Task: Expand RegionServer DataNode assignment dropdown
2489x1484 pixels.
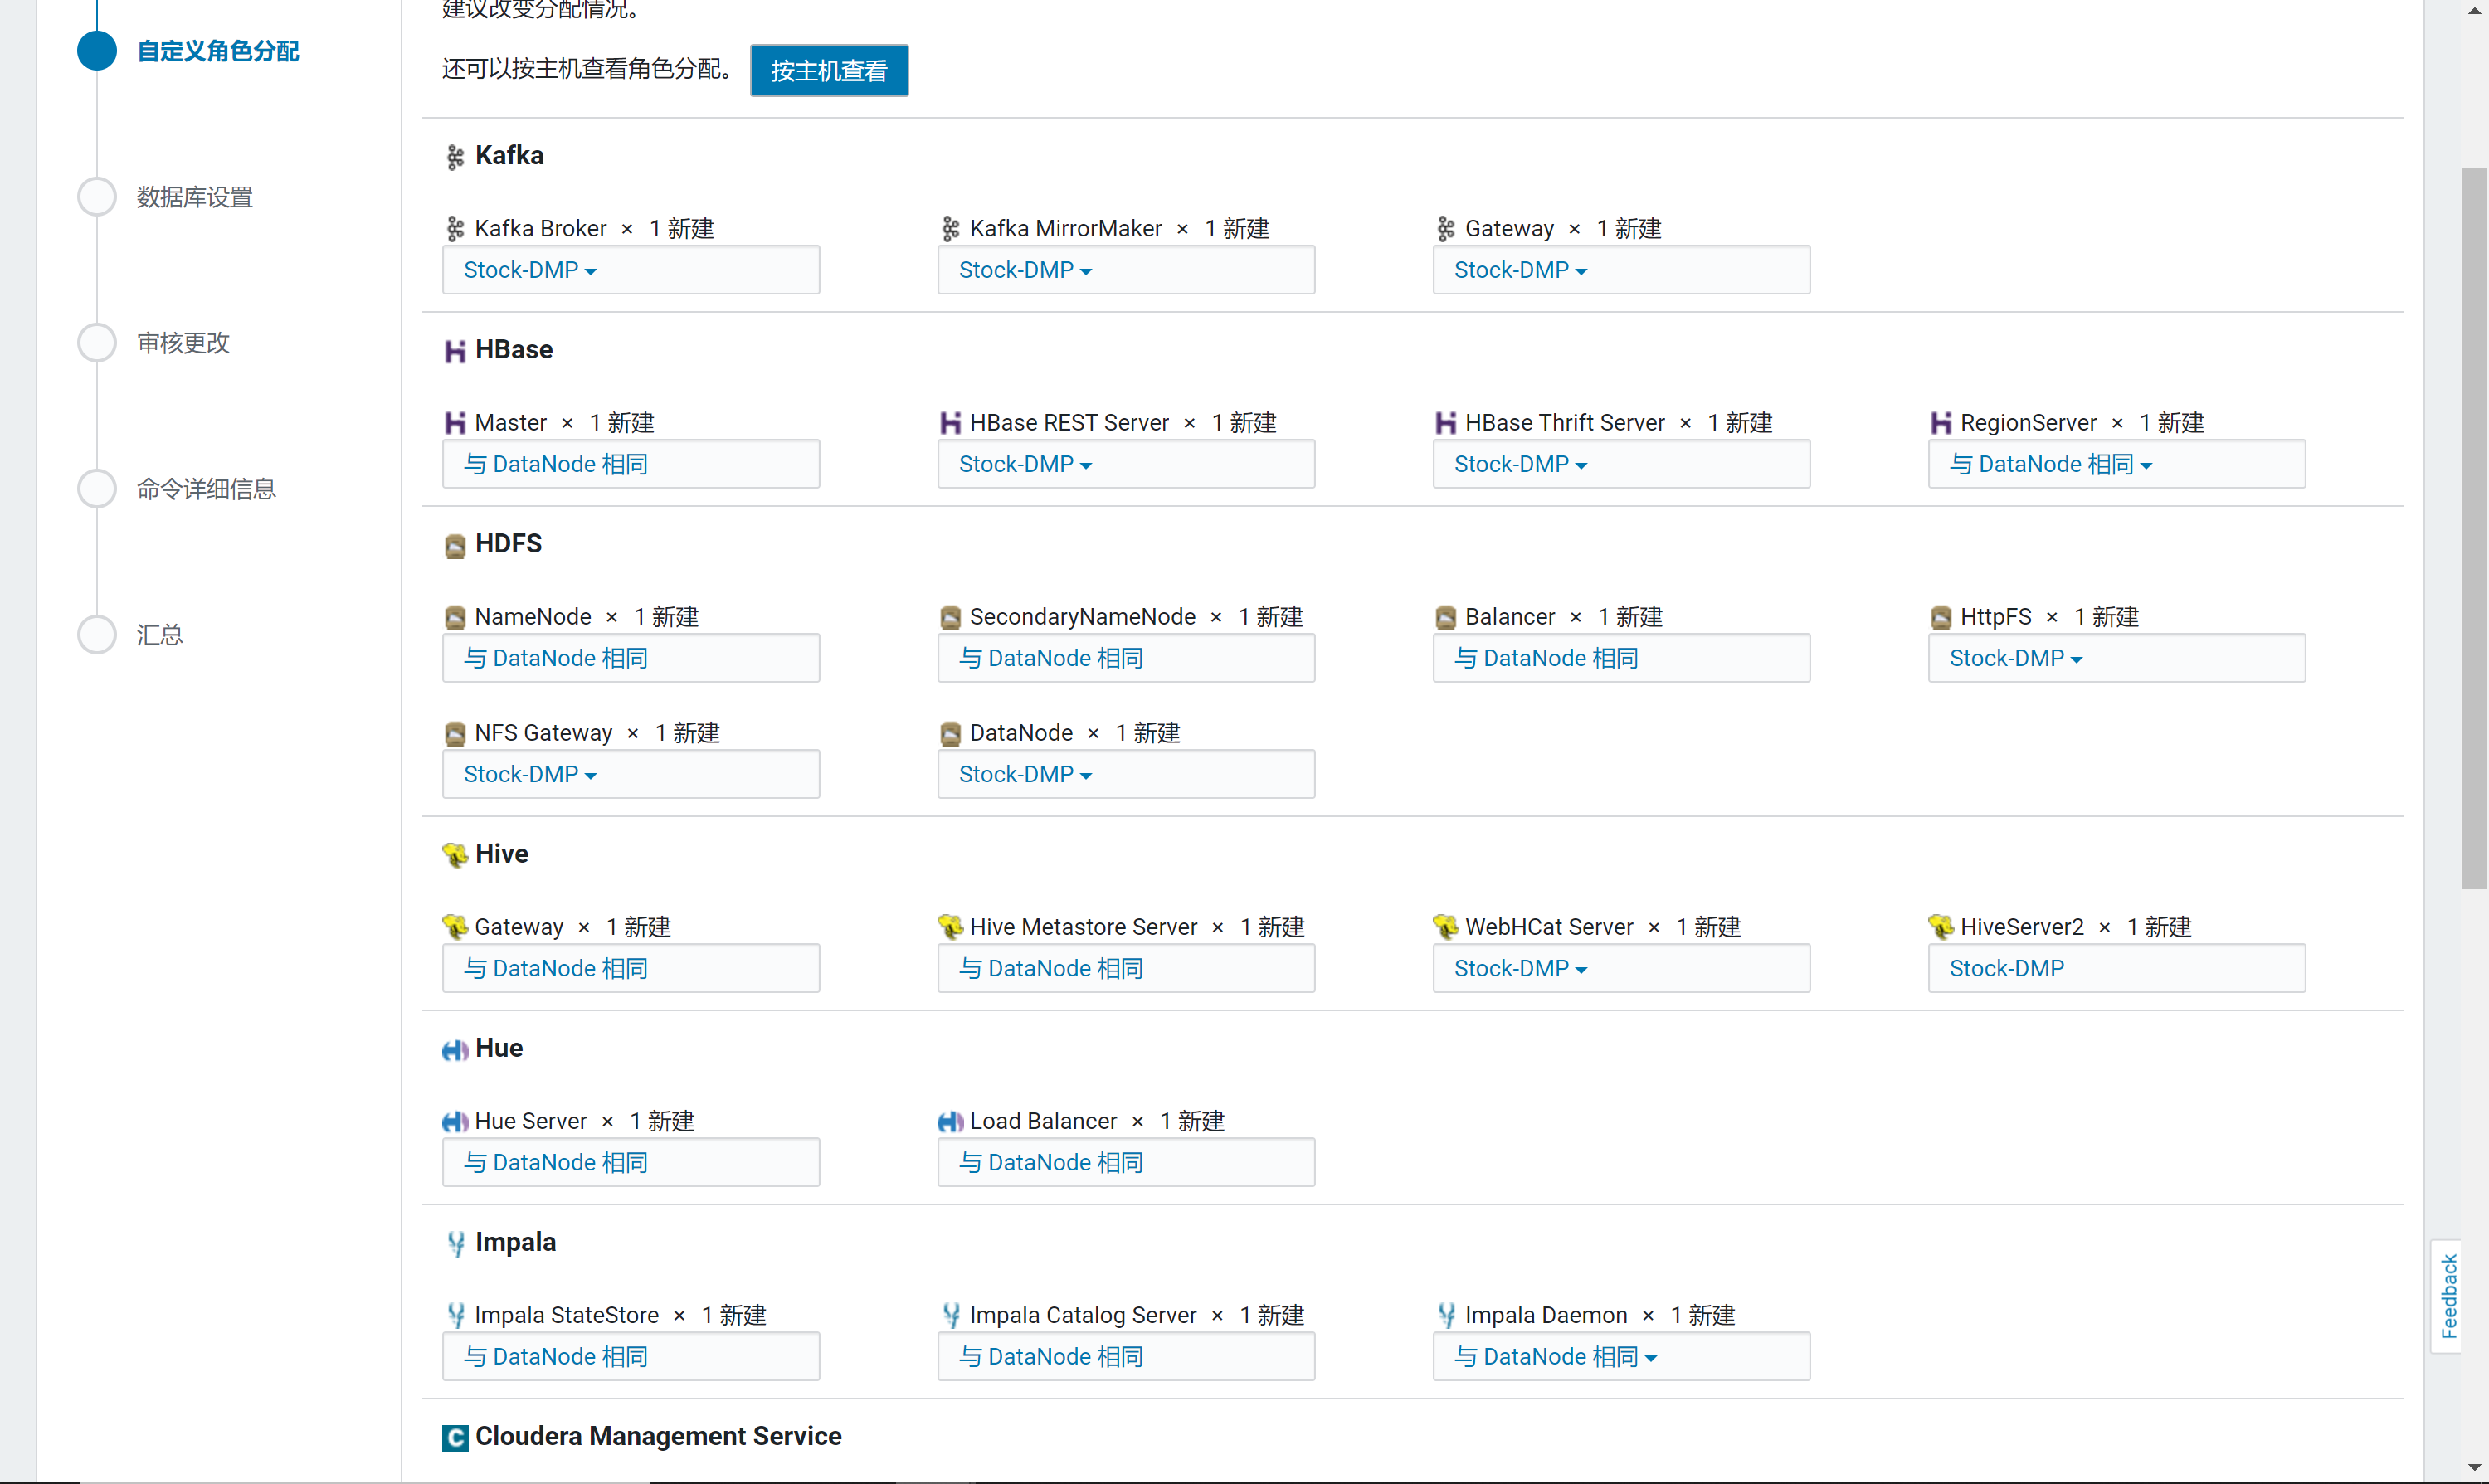Action: pyautogui.click(x=2117, y=464)
